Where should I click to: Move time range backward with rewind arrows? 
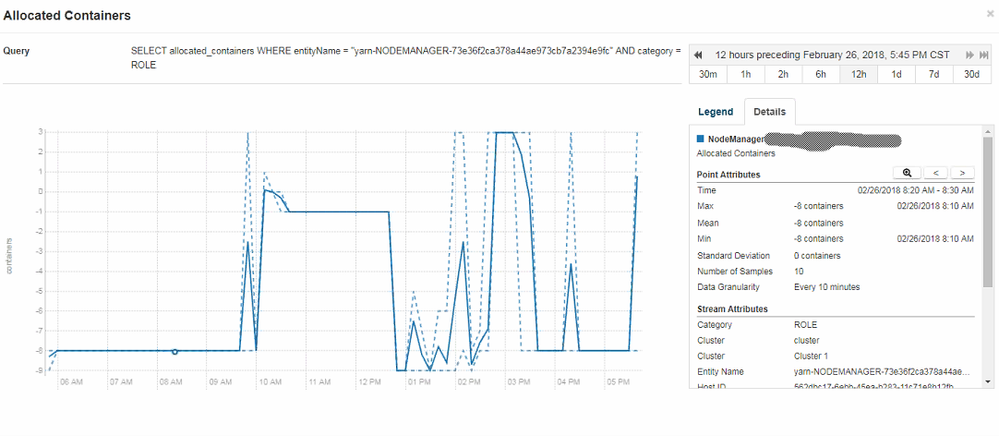(x=698, y=55)
